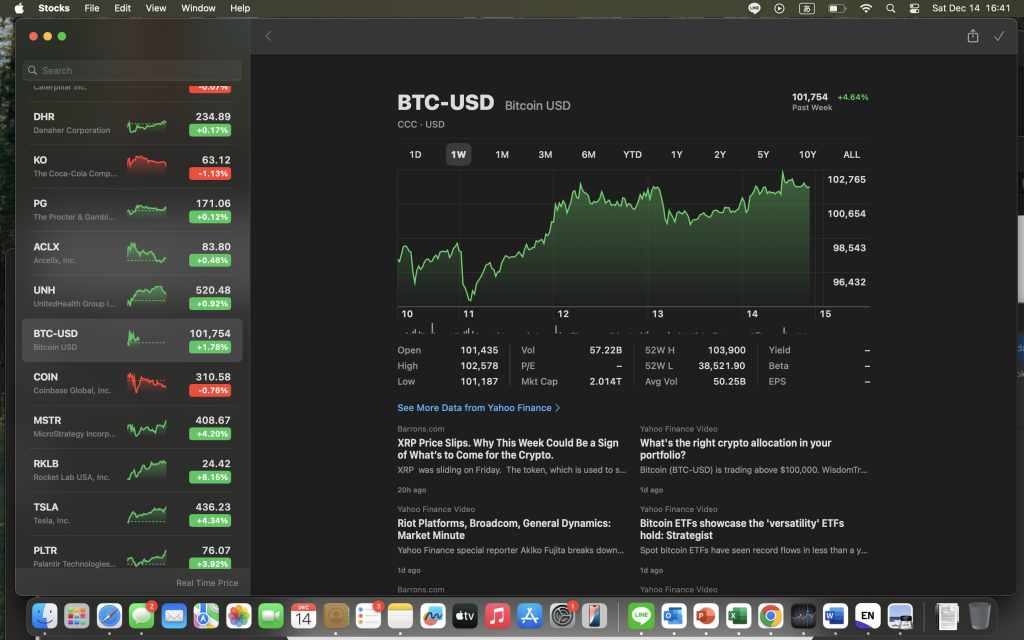This screenshot has width=1024, height=640.
Task: Toggle the watchlist checkmark in the toolbar
Action: click(999, 35)
